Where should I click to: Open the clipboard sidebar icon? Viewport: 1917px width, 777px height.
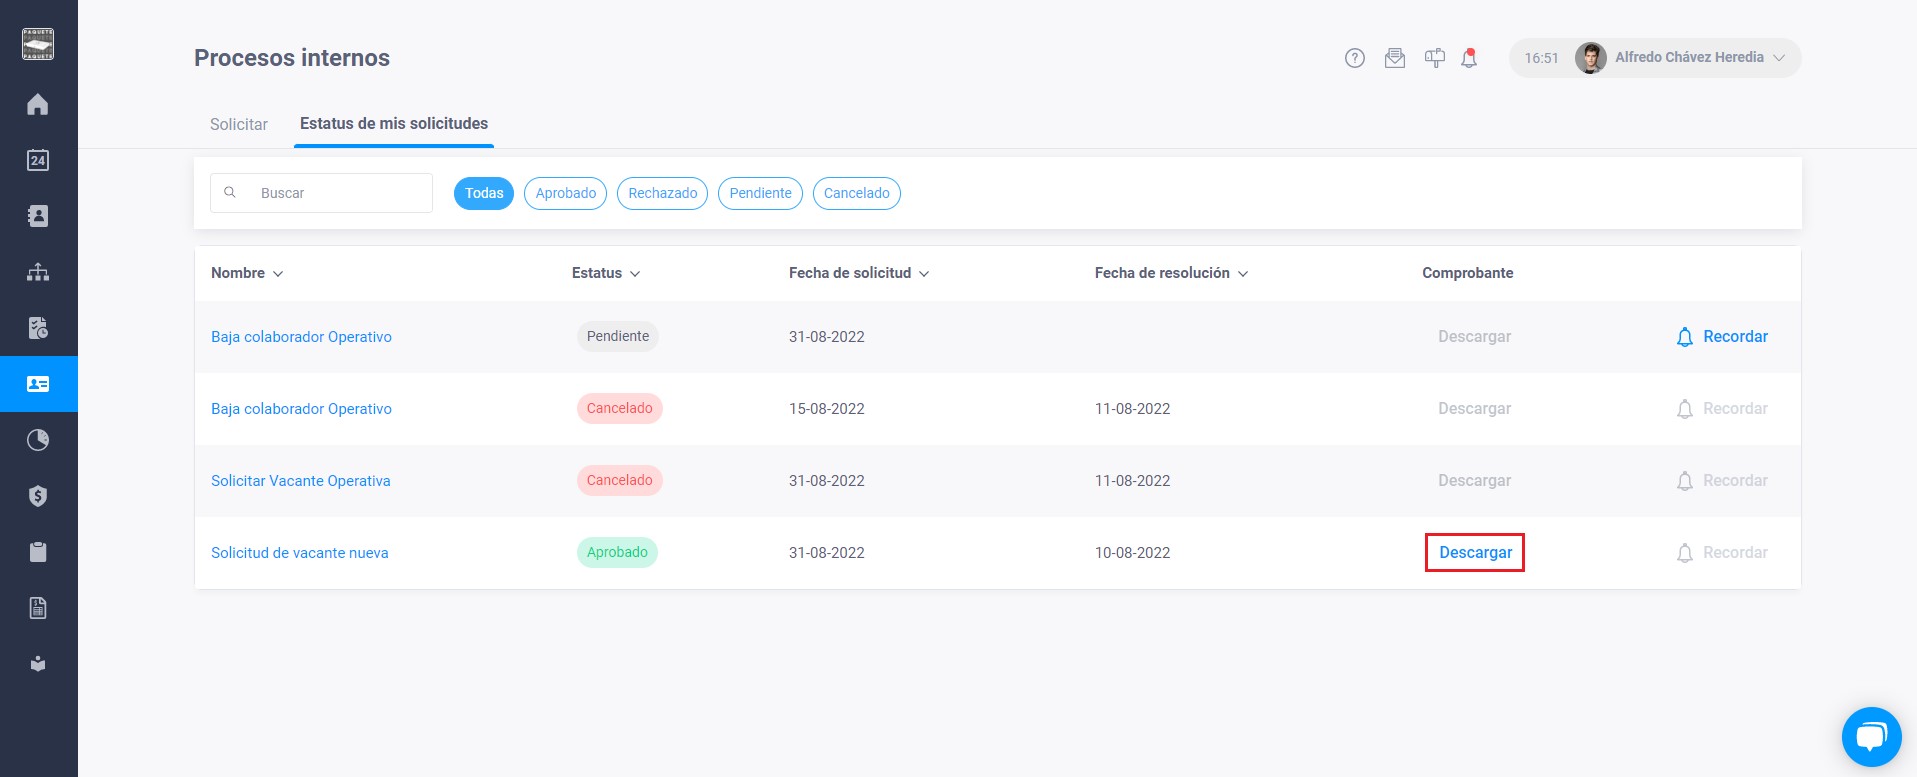coord(38,552)
